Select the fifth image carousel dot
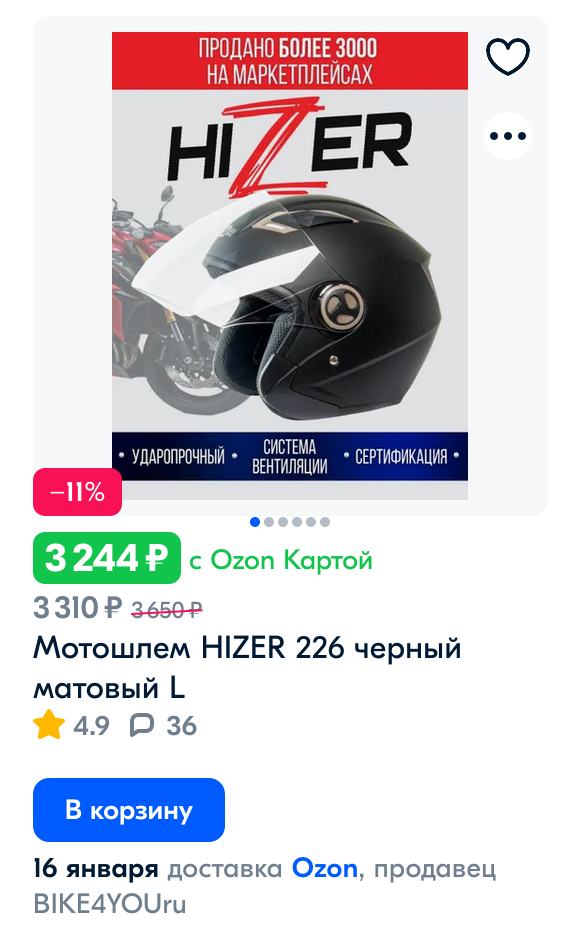This screenshot has height=944, width=578. tap(311, 522)
